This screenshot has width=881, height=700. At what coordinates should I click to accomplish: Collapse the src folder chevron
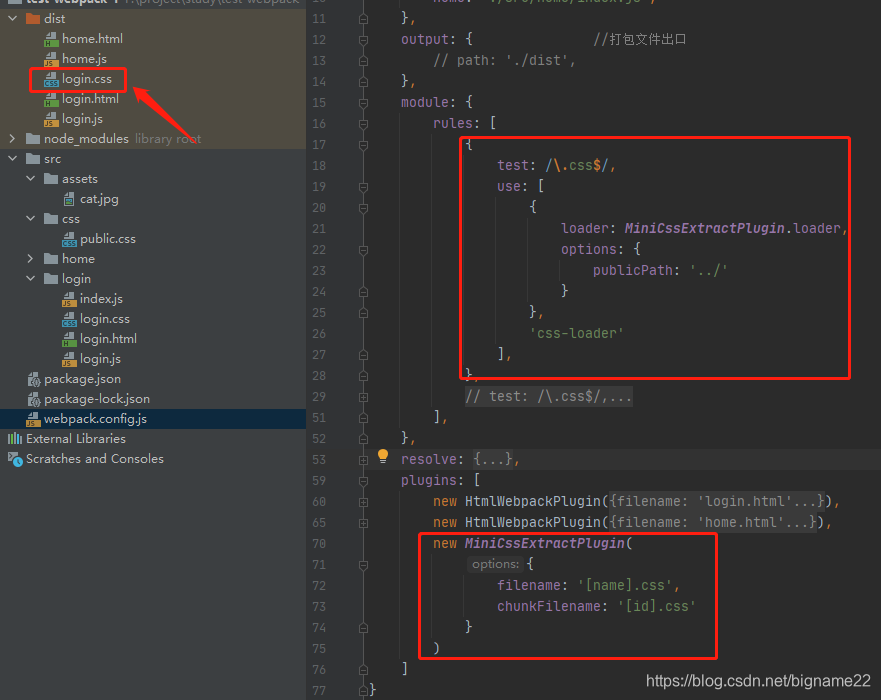pos(12,158)
